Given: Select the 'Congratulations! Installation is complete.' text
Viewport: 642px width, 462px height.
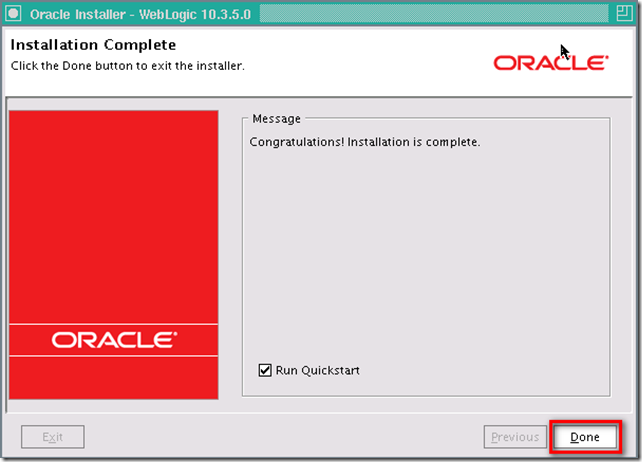Looking at the screenshot, I should coord(364,142).
